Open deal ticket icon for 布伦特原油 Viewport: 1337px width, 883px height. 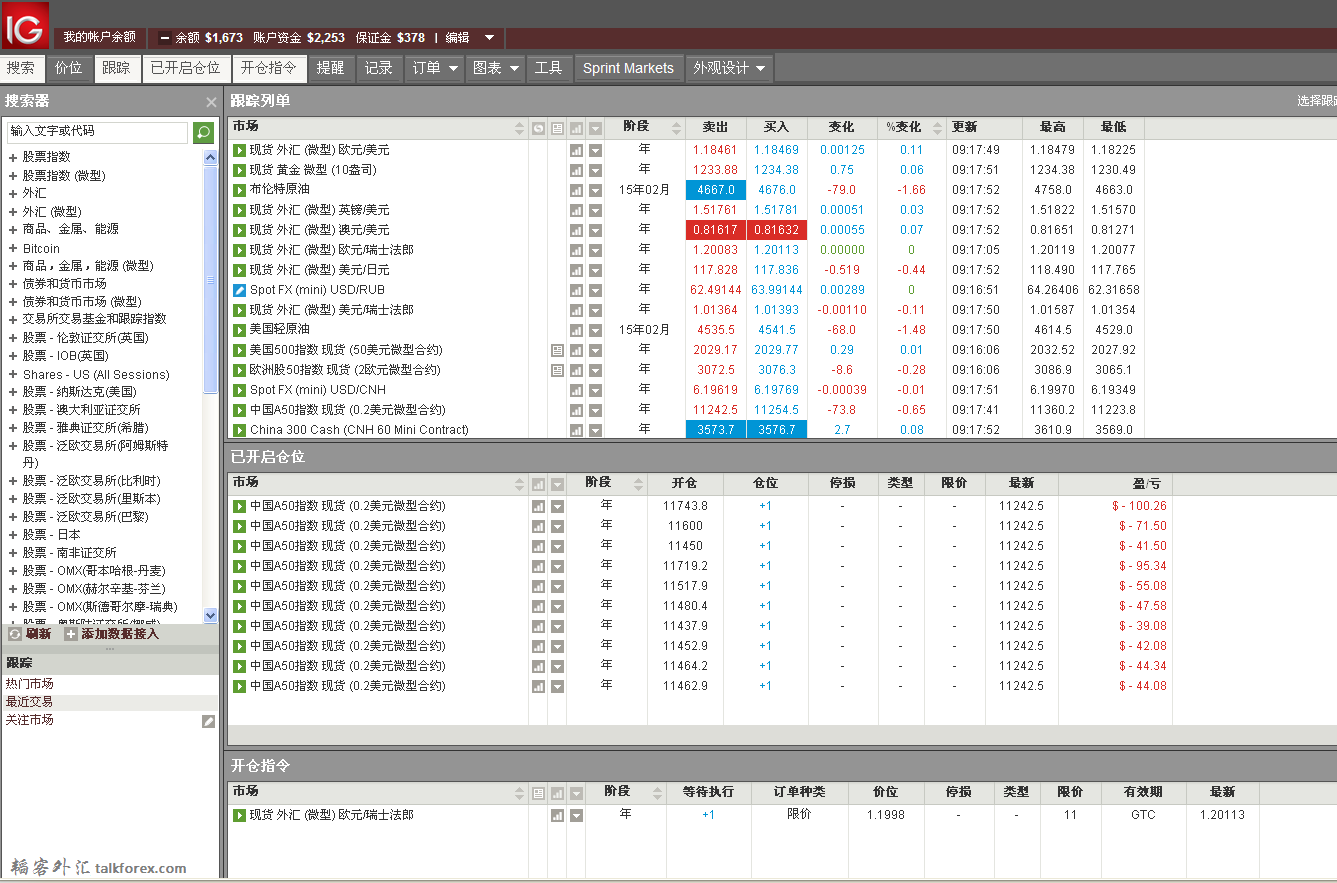239,190
